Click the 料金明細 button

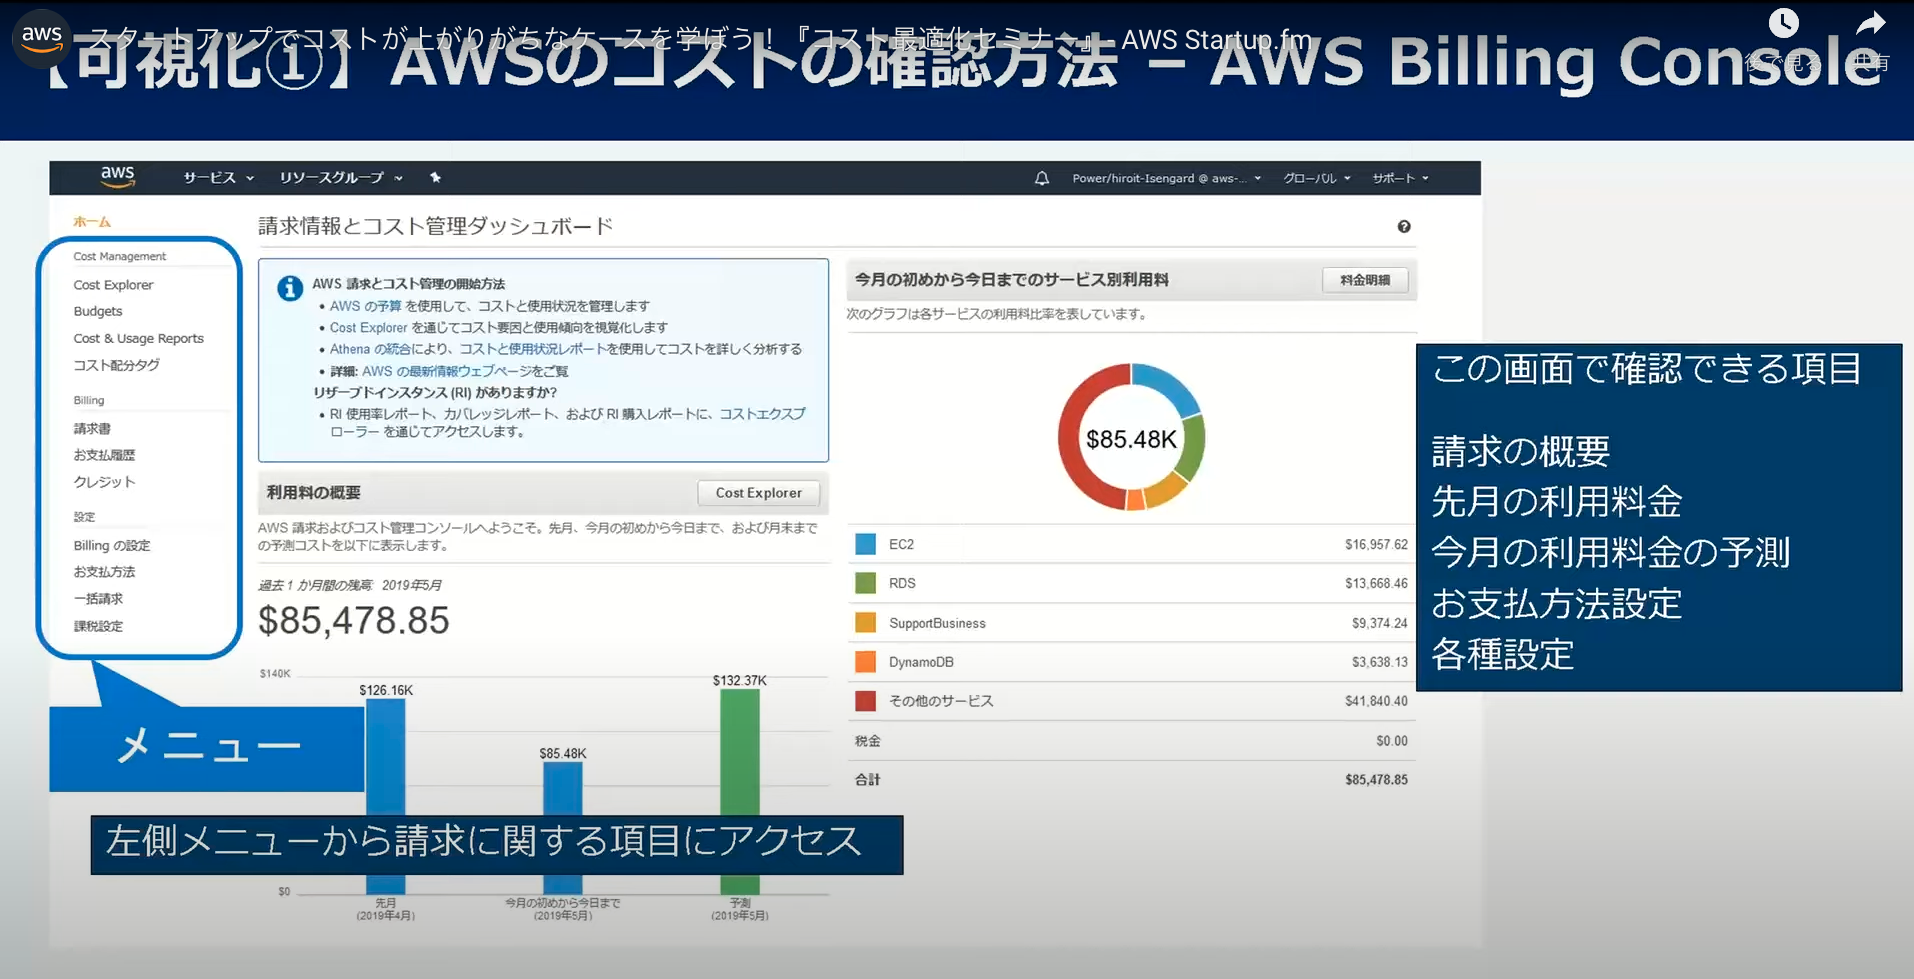click(x=1365, y=280)
